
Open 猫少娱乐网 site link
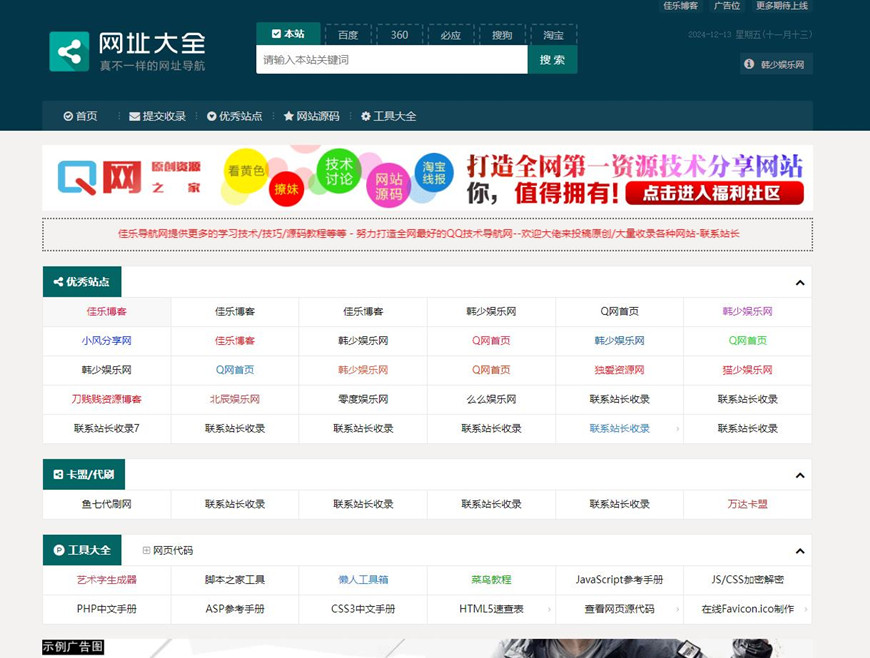pyautogui.click(x=747, y=370)
